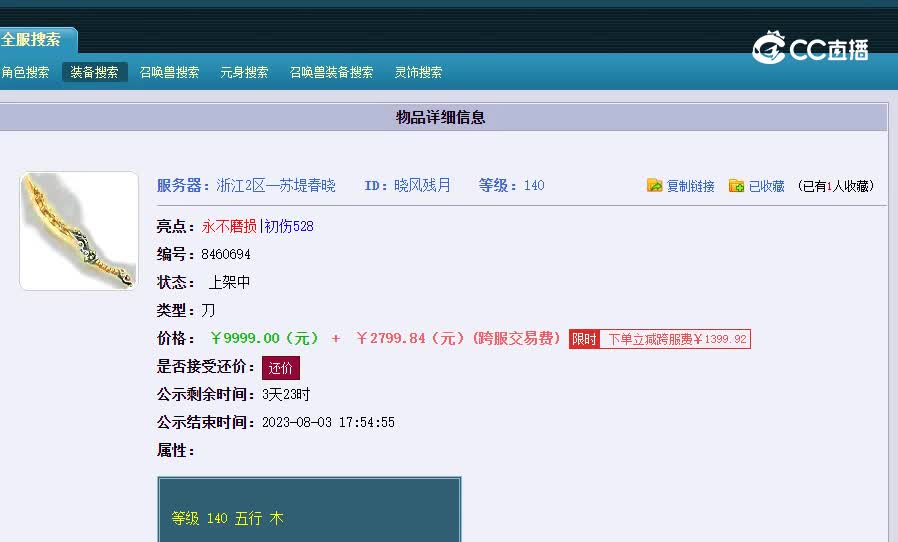
Task: Switch to 角色搜索 menu item
Action: tap(25, 72)
